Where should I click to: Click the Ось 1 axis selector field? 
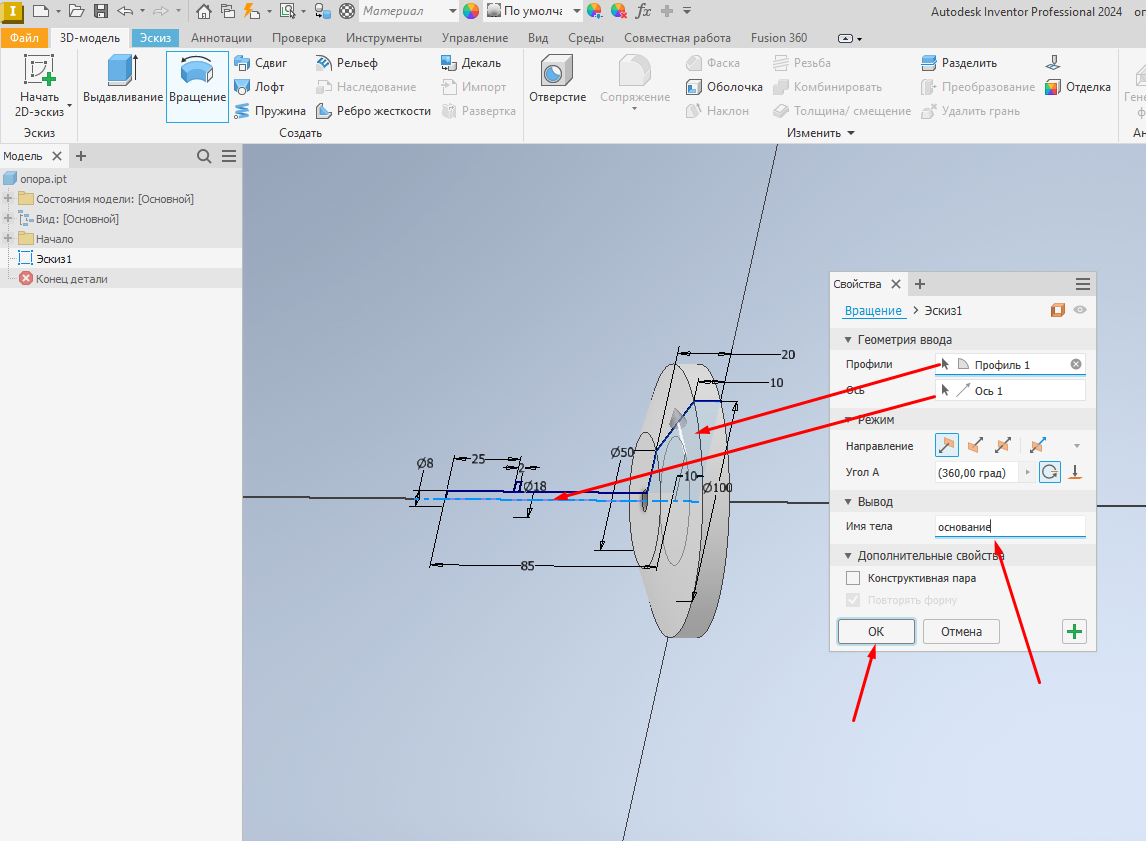tap(1010, 390)
